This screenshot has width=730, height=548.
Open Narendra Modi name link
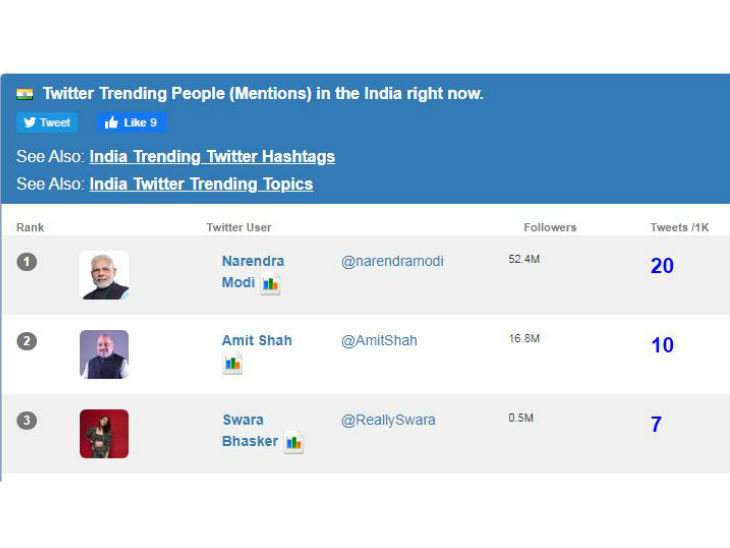[252, 261]
